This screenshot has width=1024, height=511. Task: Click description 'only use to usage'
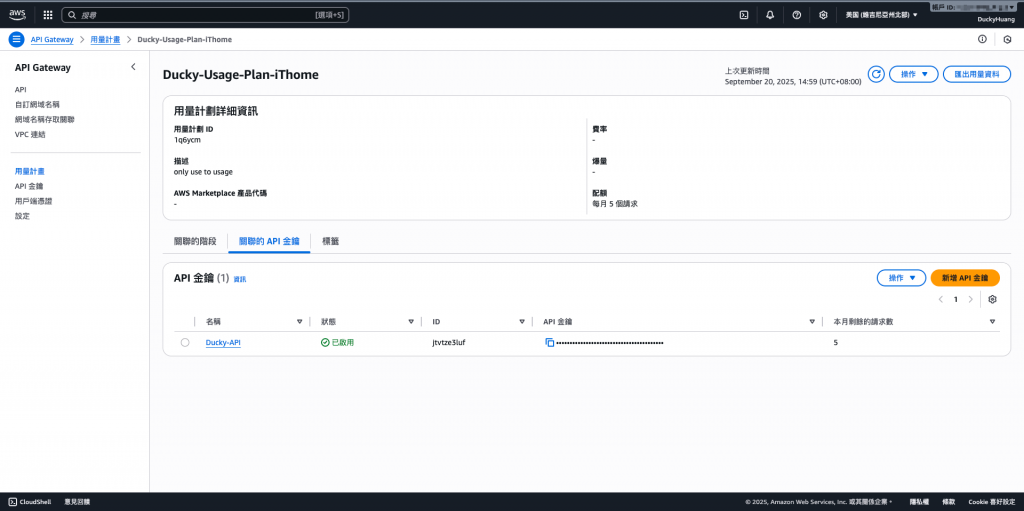203,172
